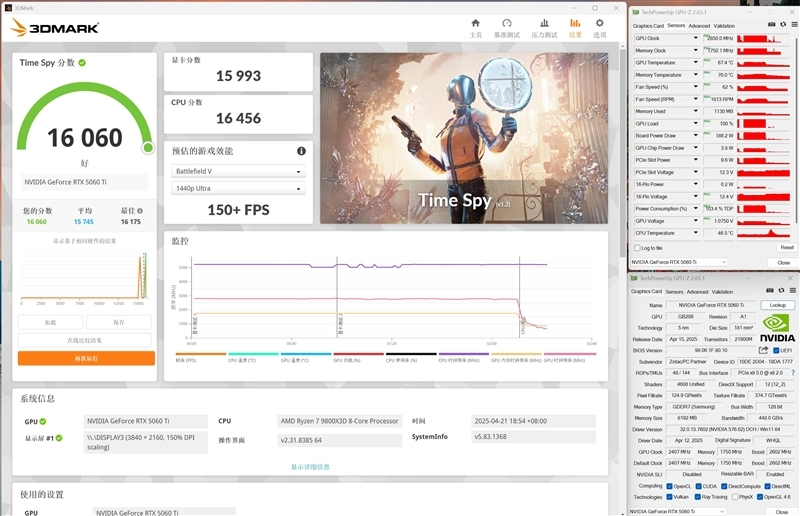Open GPU selector dropdown in Graphics Card GPU-Z window
The width and height of the screenshot is (800, 516).
(677, 511)
